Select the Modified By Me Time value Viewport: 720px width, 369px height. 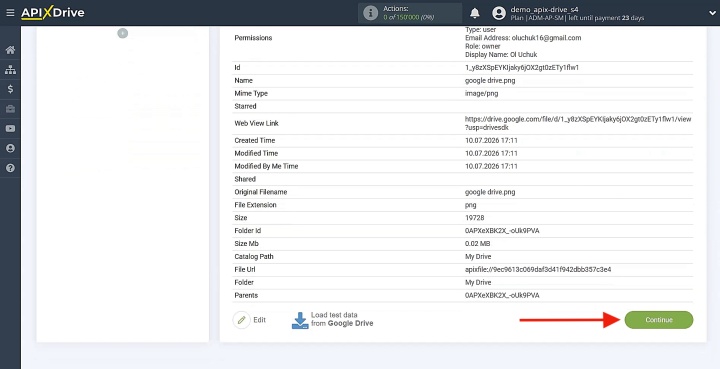(x=491, y=166)
